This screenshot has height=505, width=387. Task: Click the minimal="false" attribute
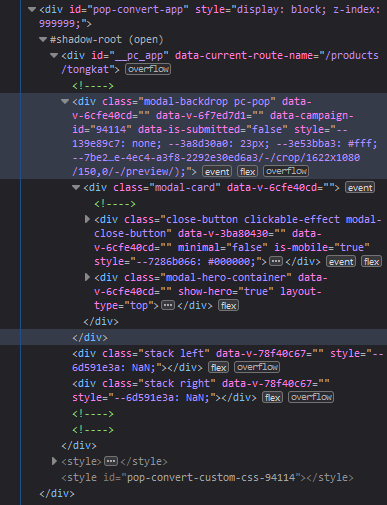point(223,247)
